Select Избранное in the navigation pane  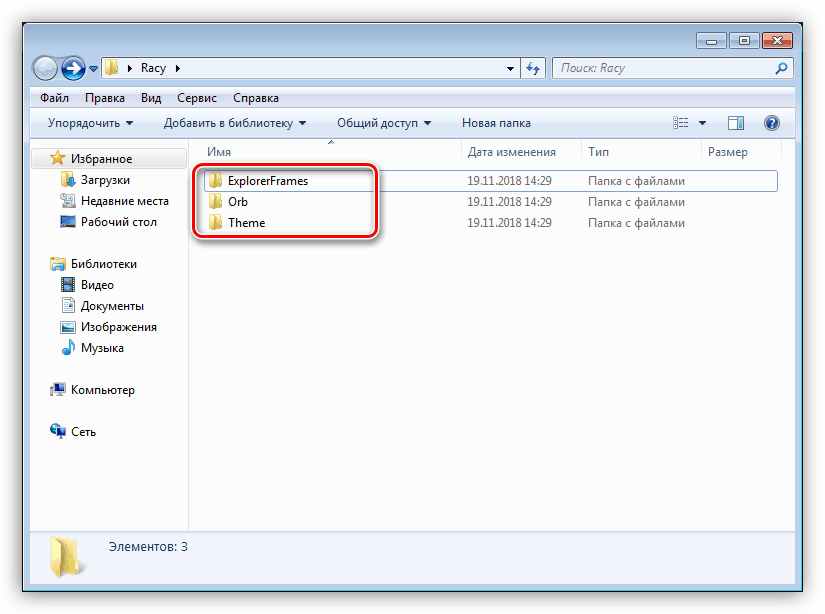point(102,159)
